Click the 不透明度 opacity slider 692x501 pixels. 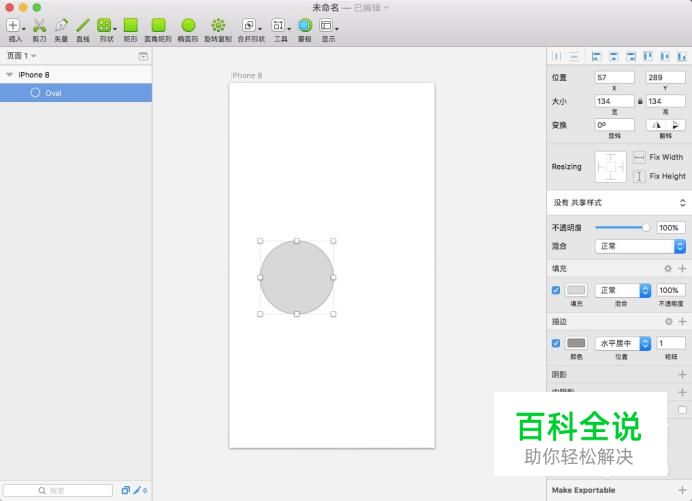tap(622, 227)
